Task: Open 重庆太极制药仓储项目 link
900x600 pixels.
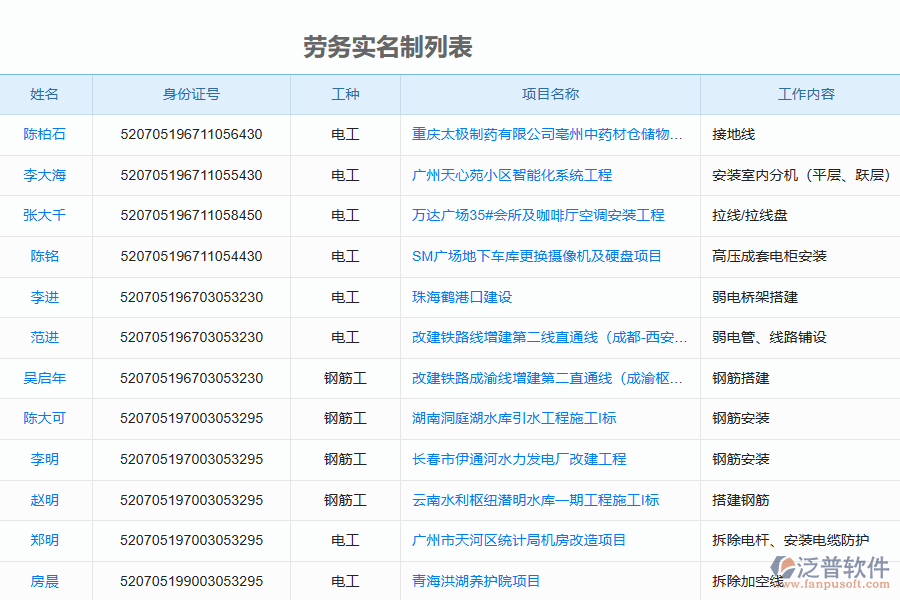Action: tap(550, 134)
